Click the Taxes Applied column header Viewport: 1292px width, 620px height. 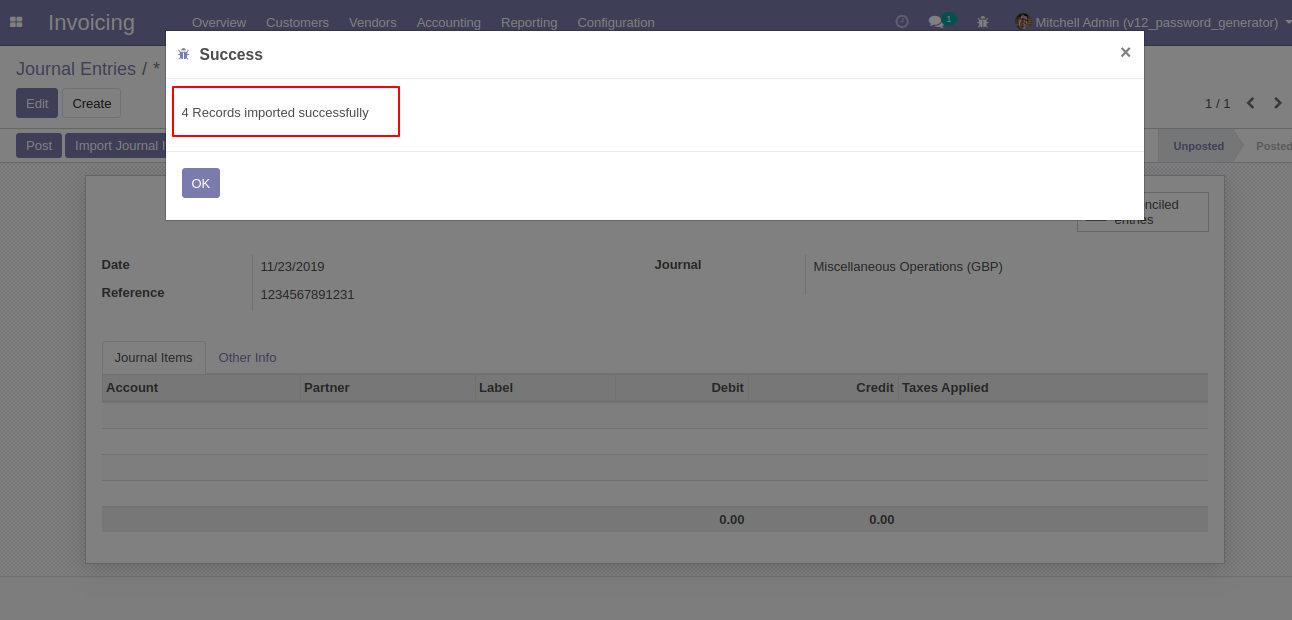point(1053,387)
